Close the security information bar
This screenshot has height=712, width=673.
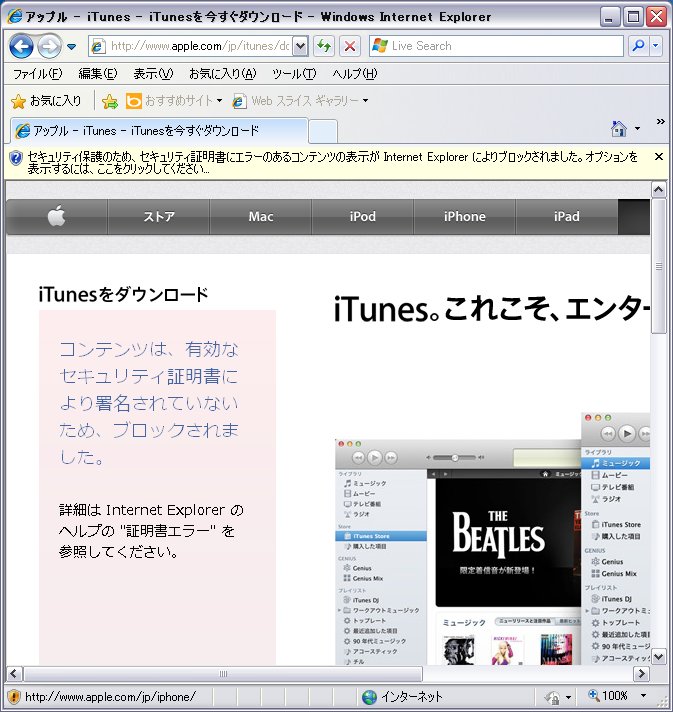(658, 157)
